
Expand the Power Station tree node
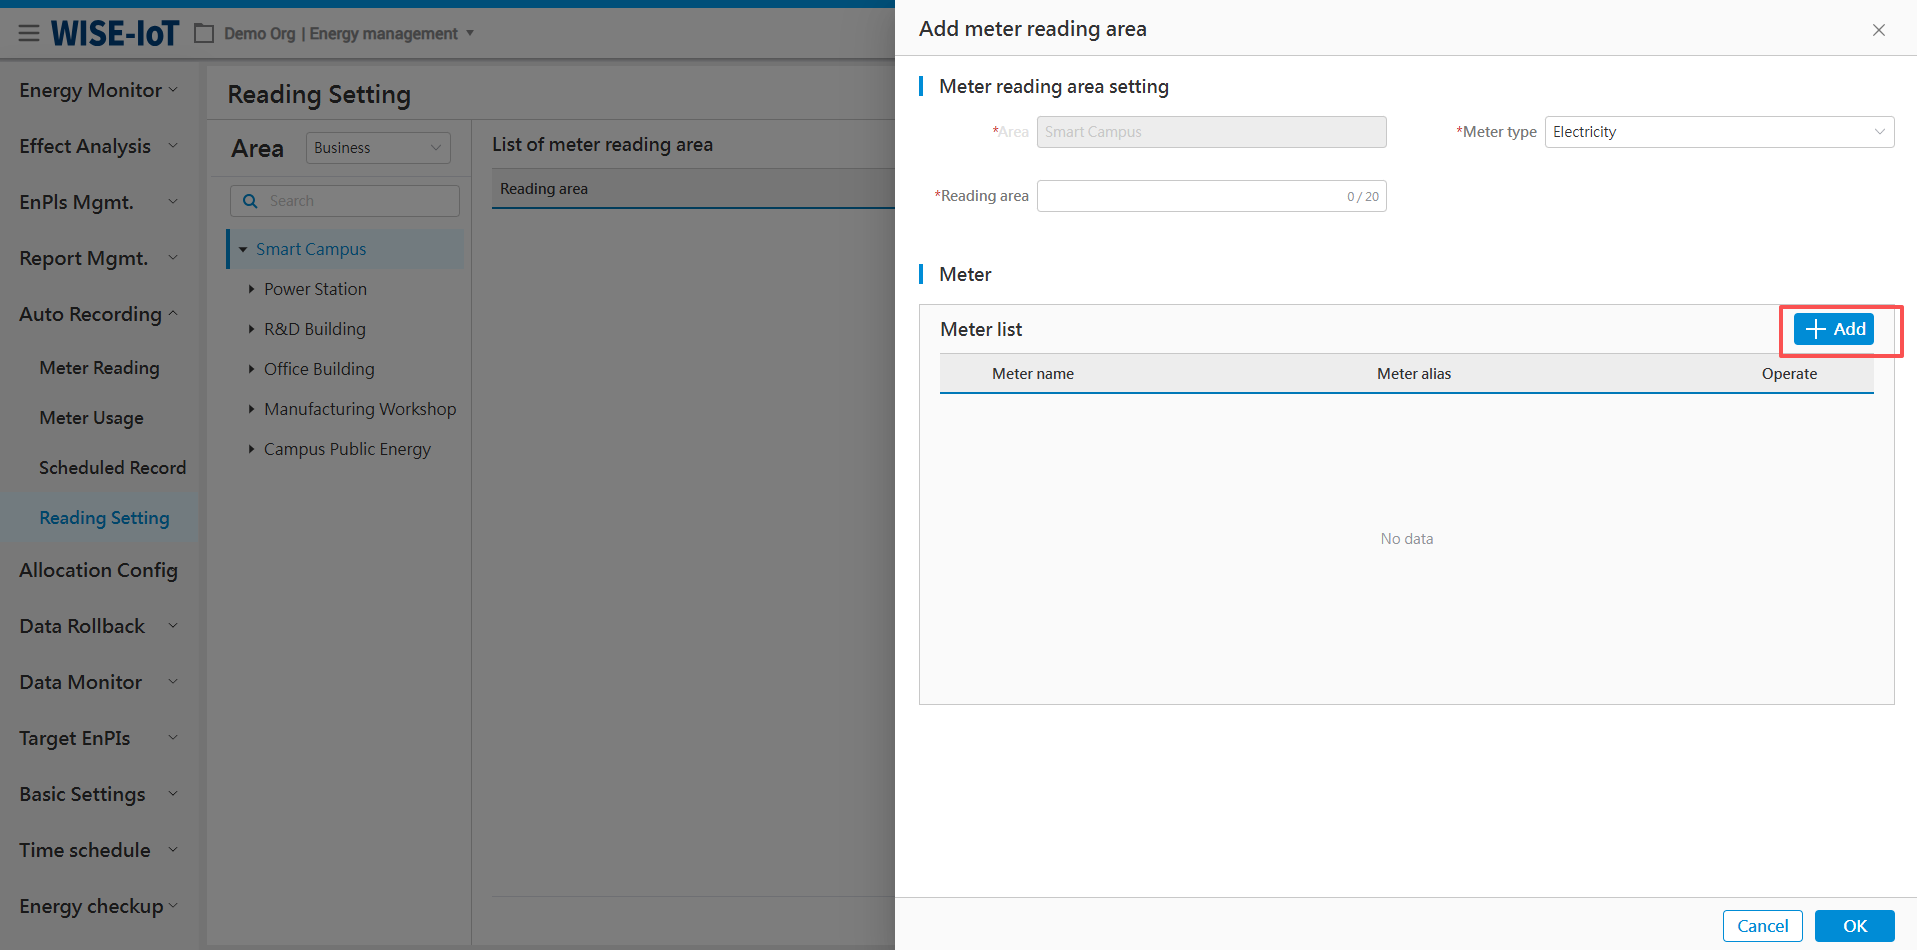click(251, 289)
